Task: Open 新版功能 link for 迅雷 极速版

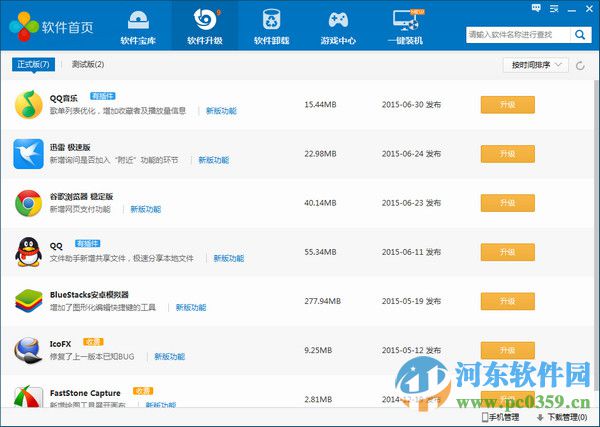Action: tap(214, 160)
